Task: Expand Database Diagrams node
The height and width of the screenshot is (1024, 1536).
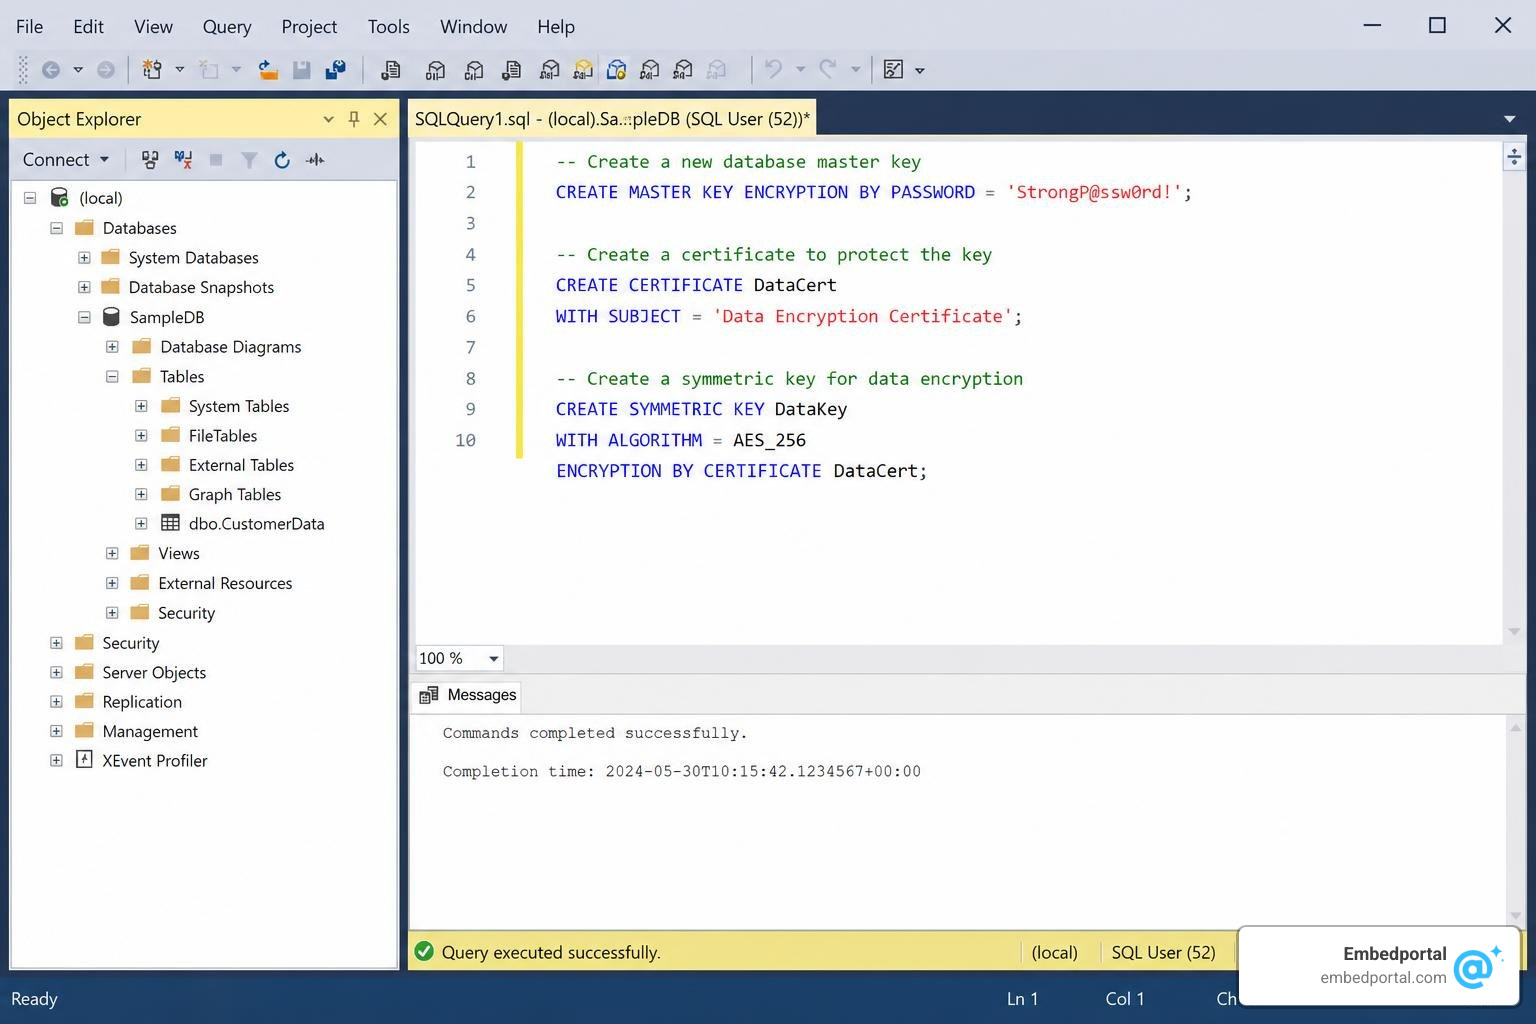Action: [x=112, y=347]
